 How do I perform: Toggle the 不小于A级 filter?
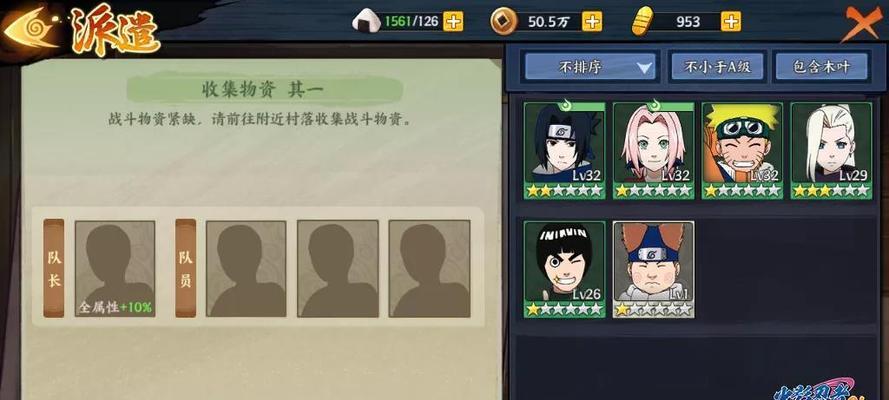(x=717, y=67)
